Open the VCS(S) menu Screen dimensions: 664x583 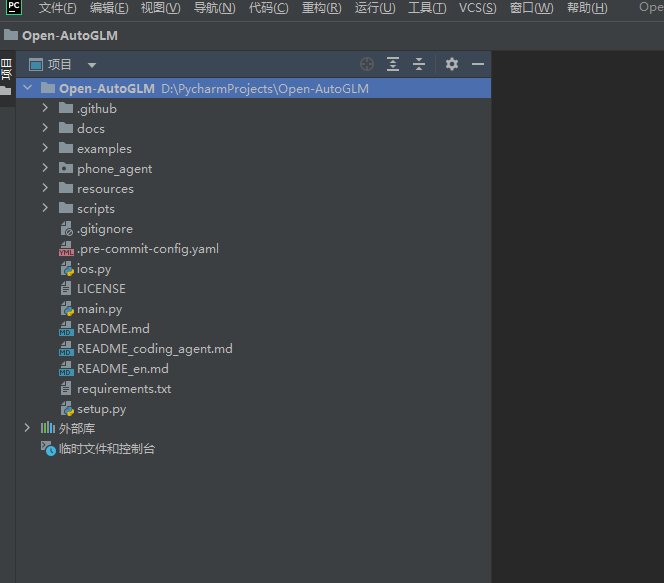(x=477, y=8)
